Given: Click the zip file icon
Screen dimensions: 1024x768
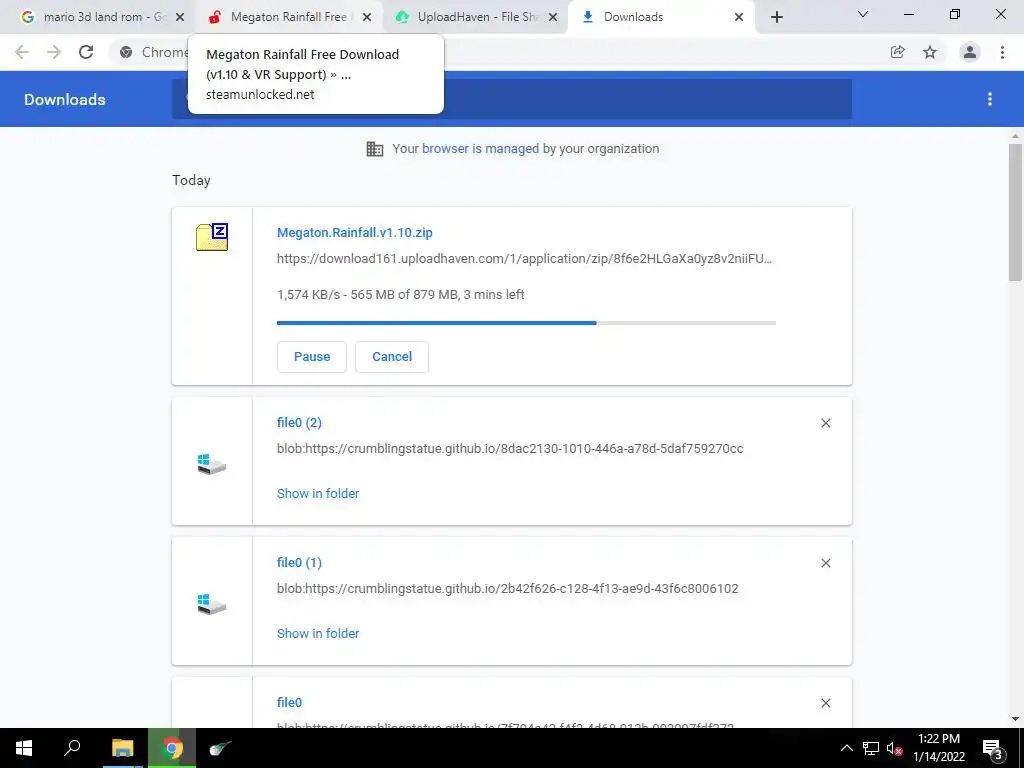Looking at the screenshot, I should 212,237.
